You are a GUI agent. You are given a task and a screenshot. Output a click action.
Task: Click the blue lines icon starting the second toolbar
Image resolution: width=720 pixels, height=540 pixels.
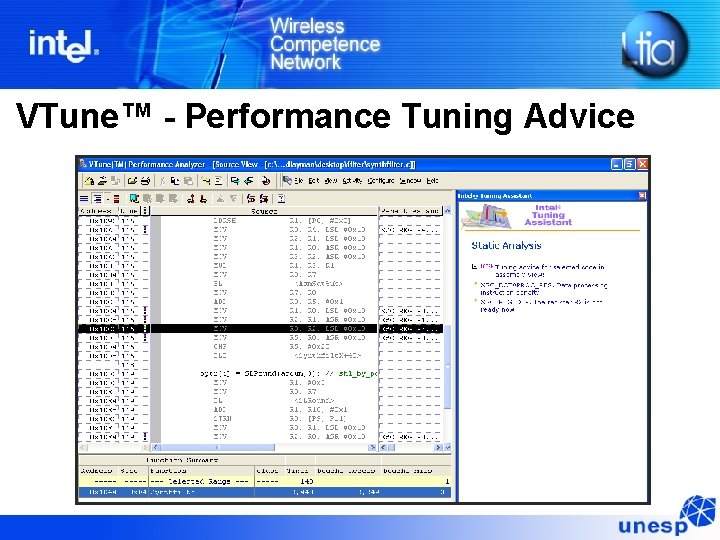coord(84,198)
